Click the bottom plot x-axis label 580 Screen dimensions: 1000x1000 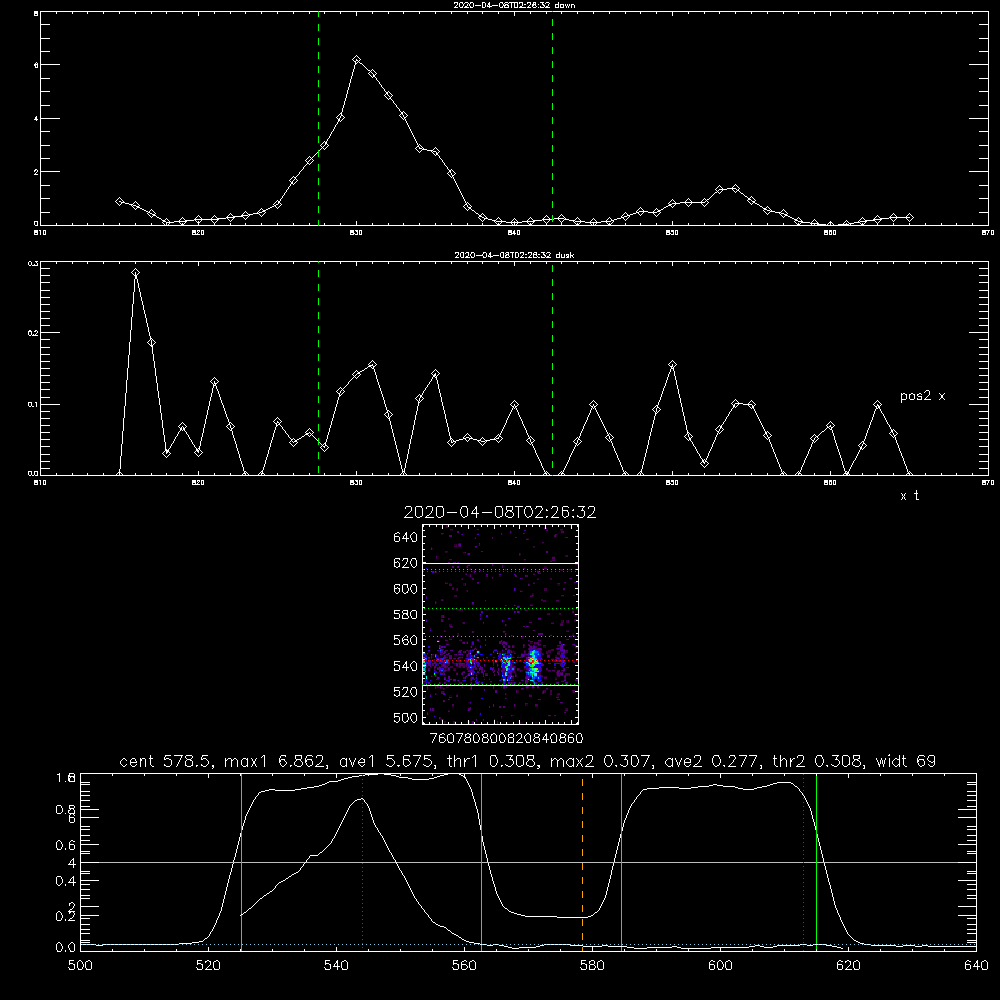click(592, 966)
